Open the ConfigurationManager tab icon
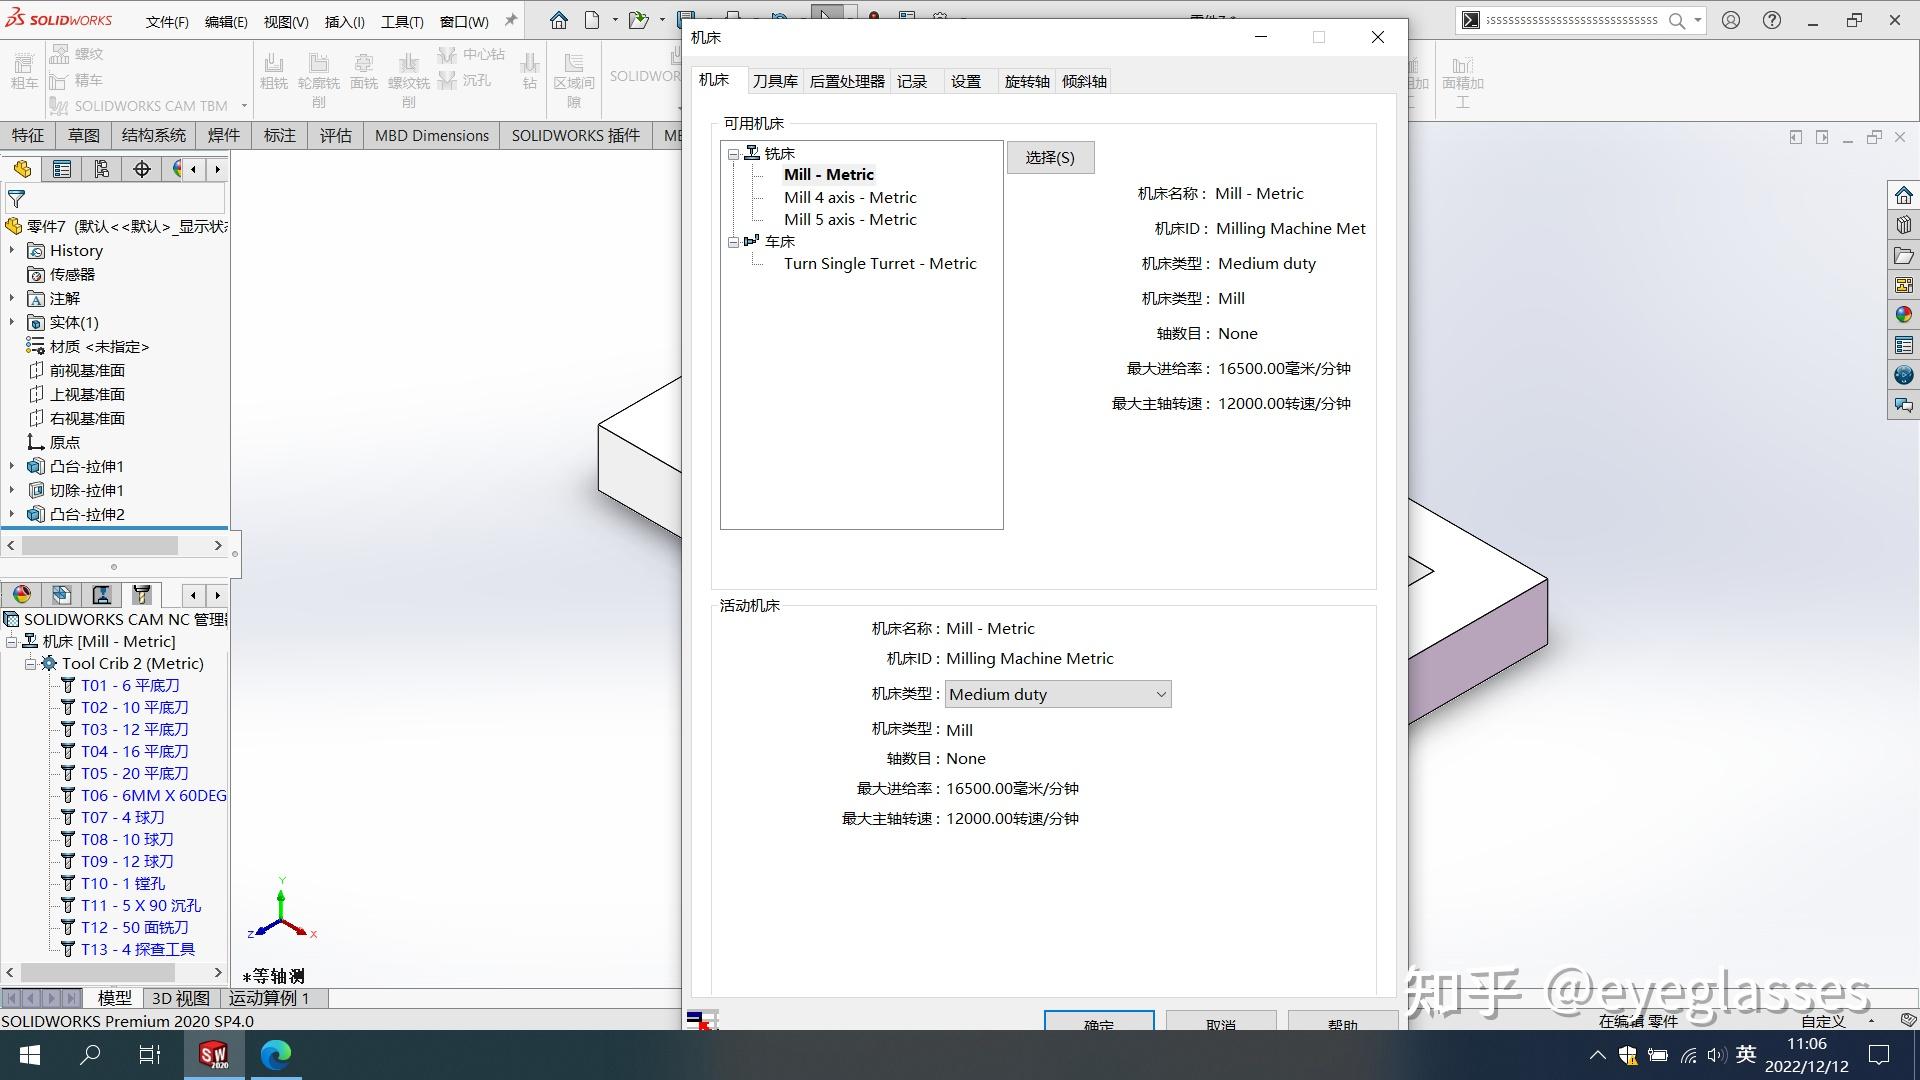This screenshot has width=1920, height=1080. 102,169
